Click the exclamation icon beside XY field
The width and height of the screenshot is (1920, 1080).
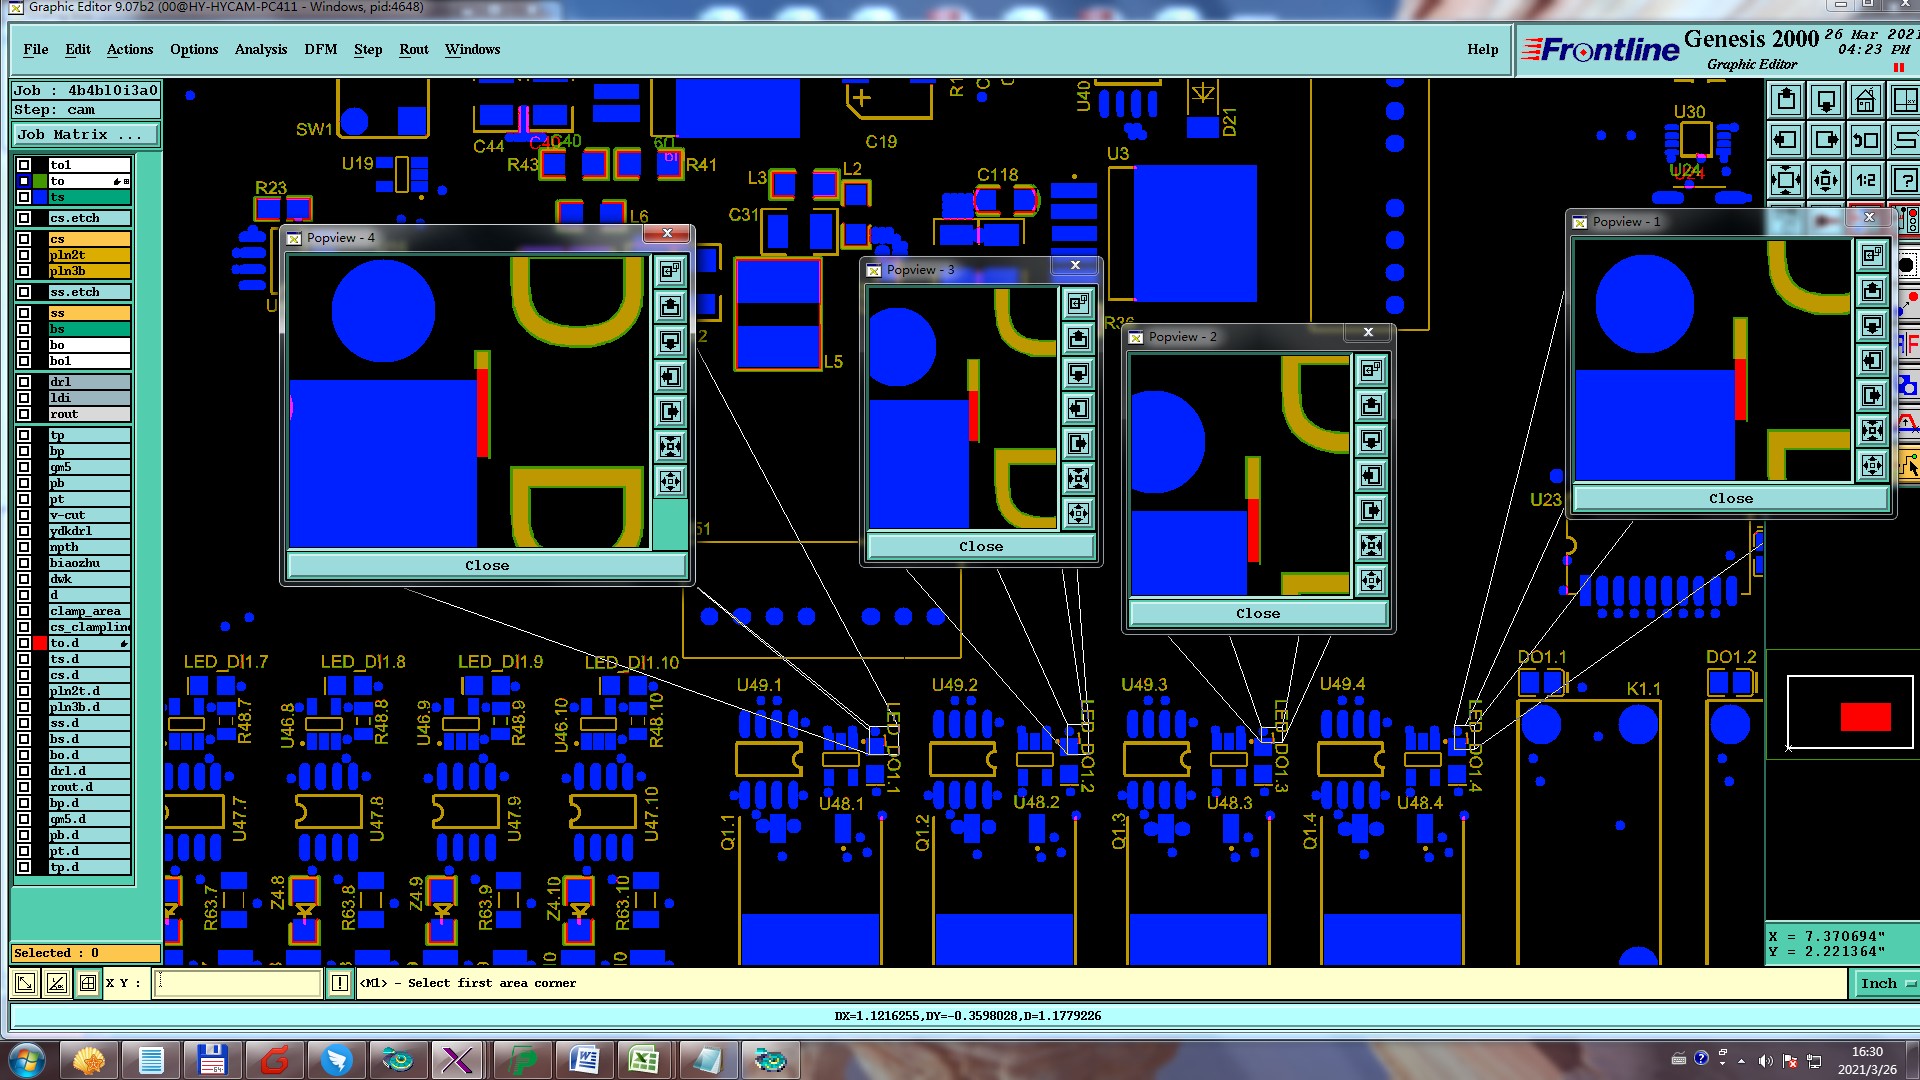(340, 983)
